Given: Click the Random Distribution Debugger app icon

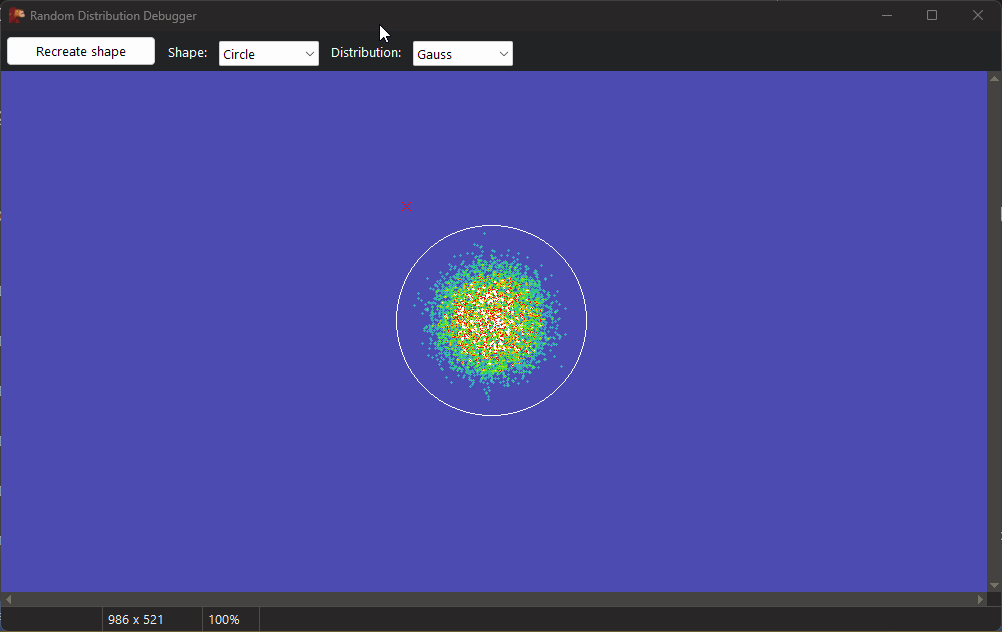Looking at the screenshot, I should [x=15, y=15].
